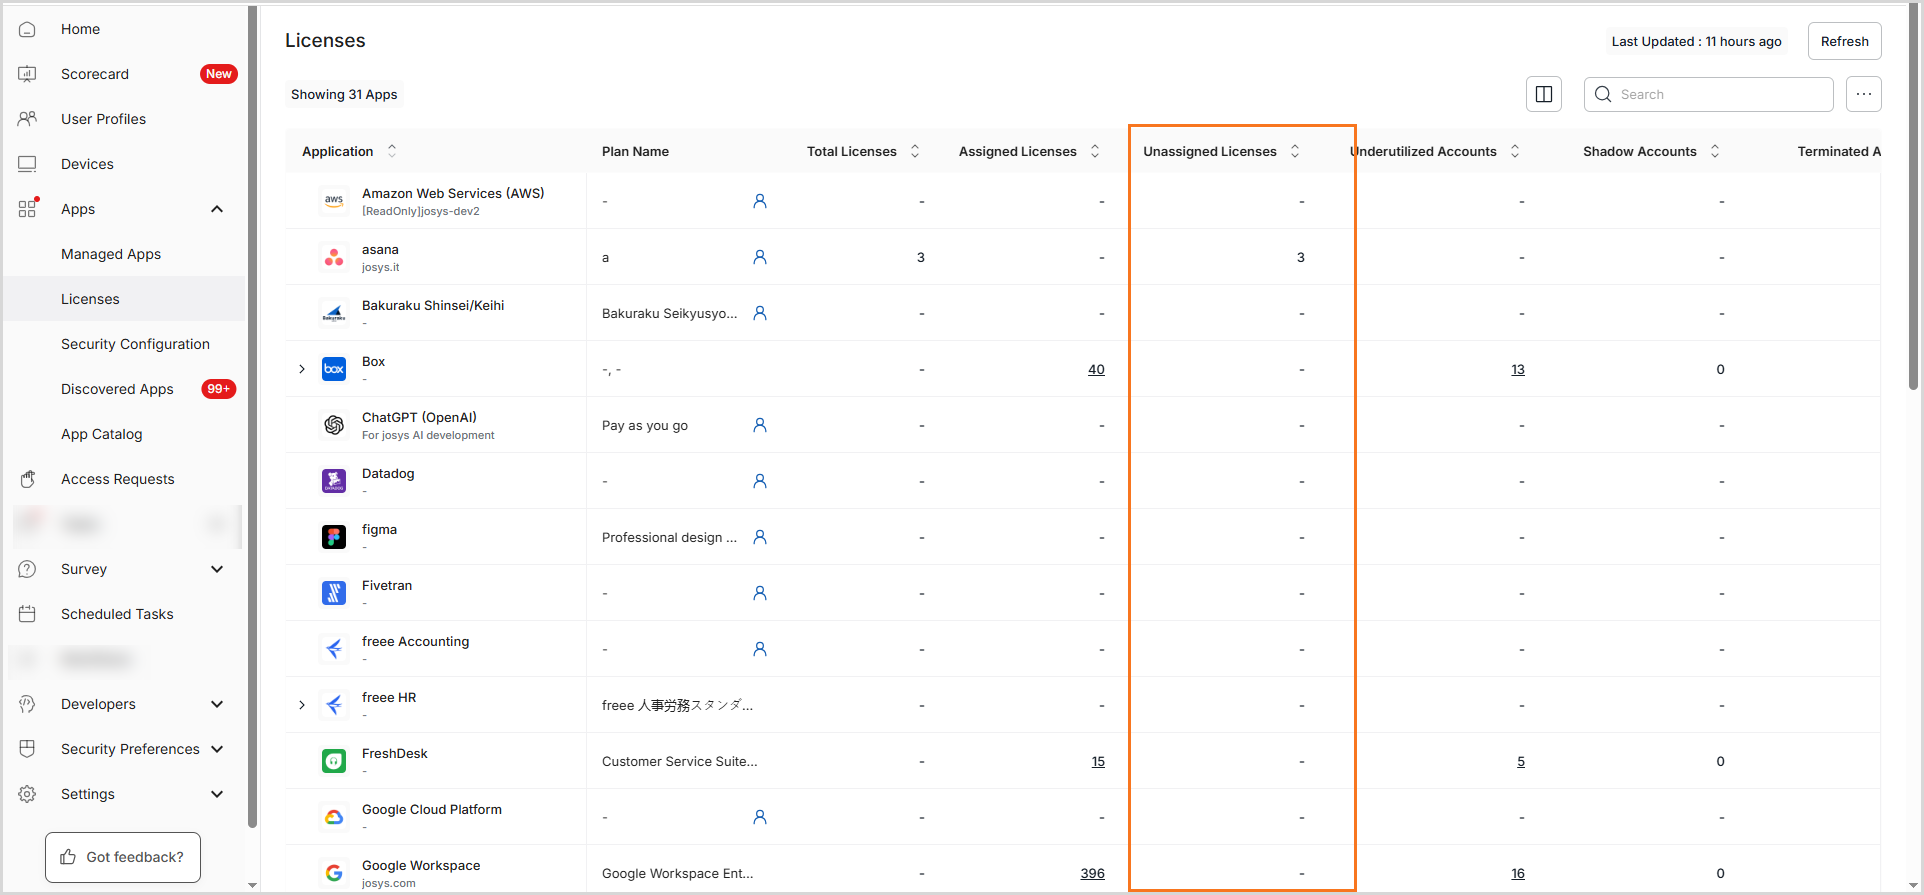
Task: Click the user icon in asana row
Action: click(x=760, y=257)
